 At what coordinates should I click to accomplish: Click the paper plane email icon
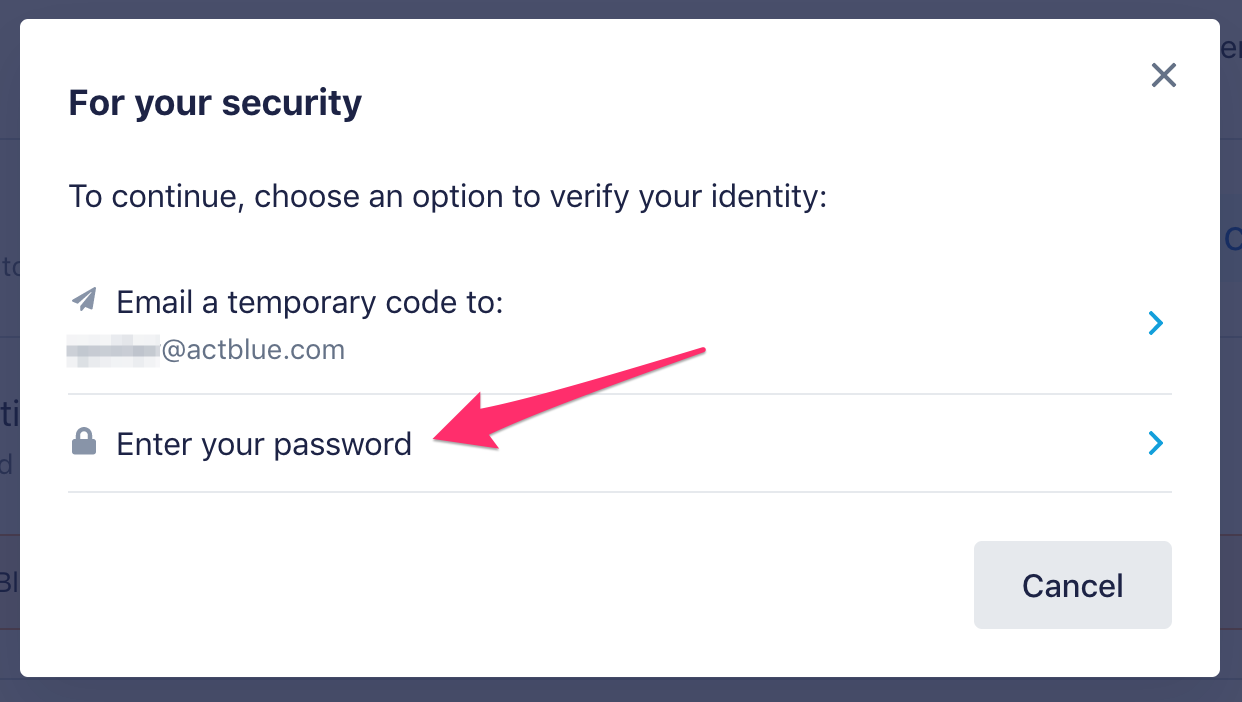point(85,299)
